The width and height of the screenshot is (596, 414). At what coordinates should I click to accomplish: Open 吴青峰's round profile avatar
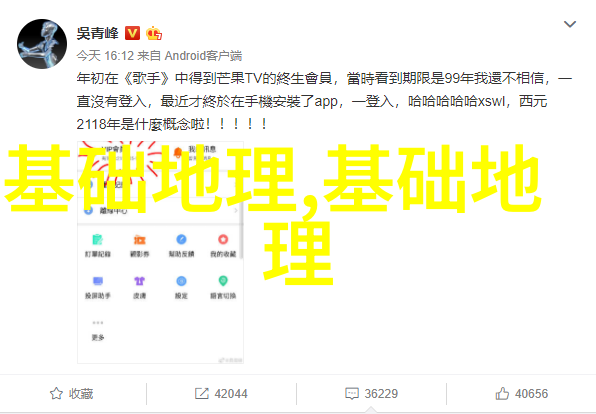pos(42,44)
